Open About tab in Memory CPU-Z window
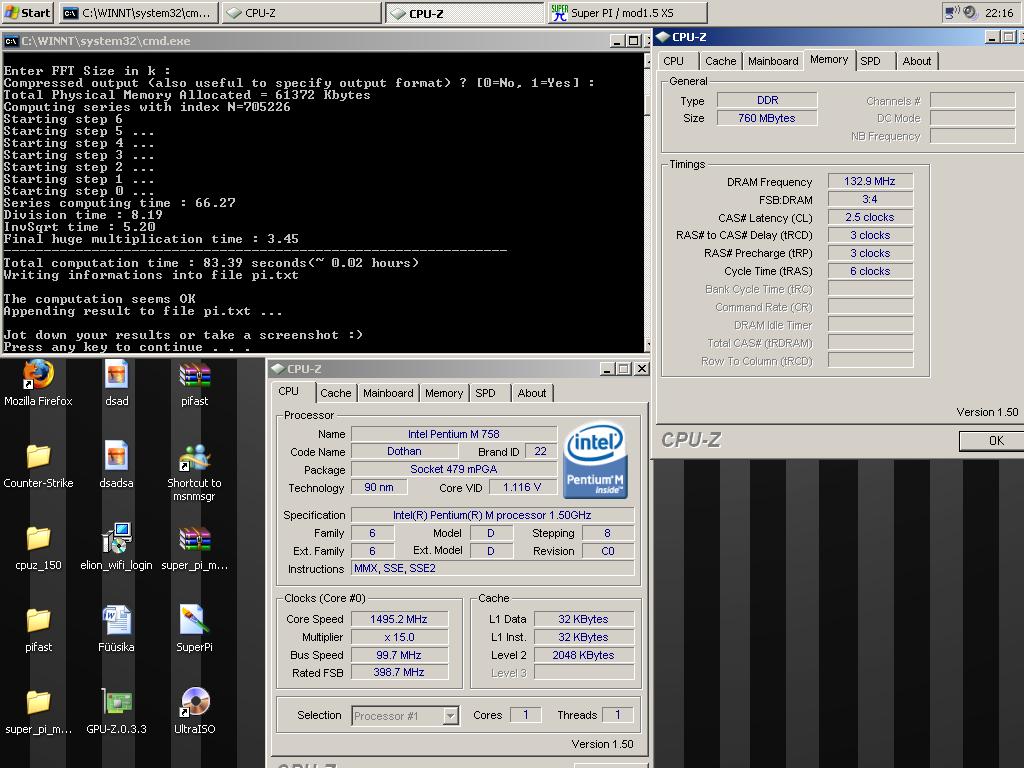The width and height of the screenshot is (1024, 768). (917, 61)
